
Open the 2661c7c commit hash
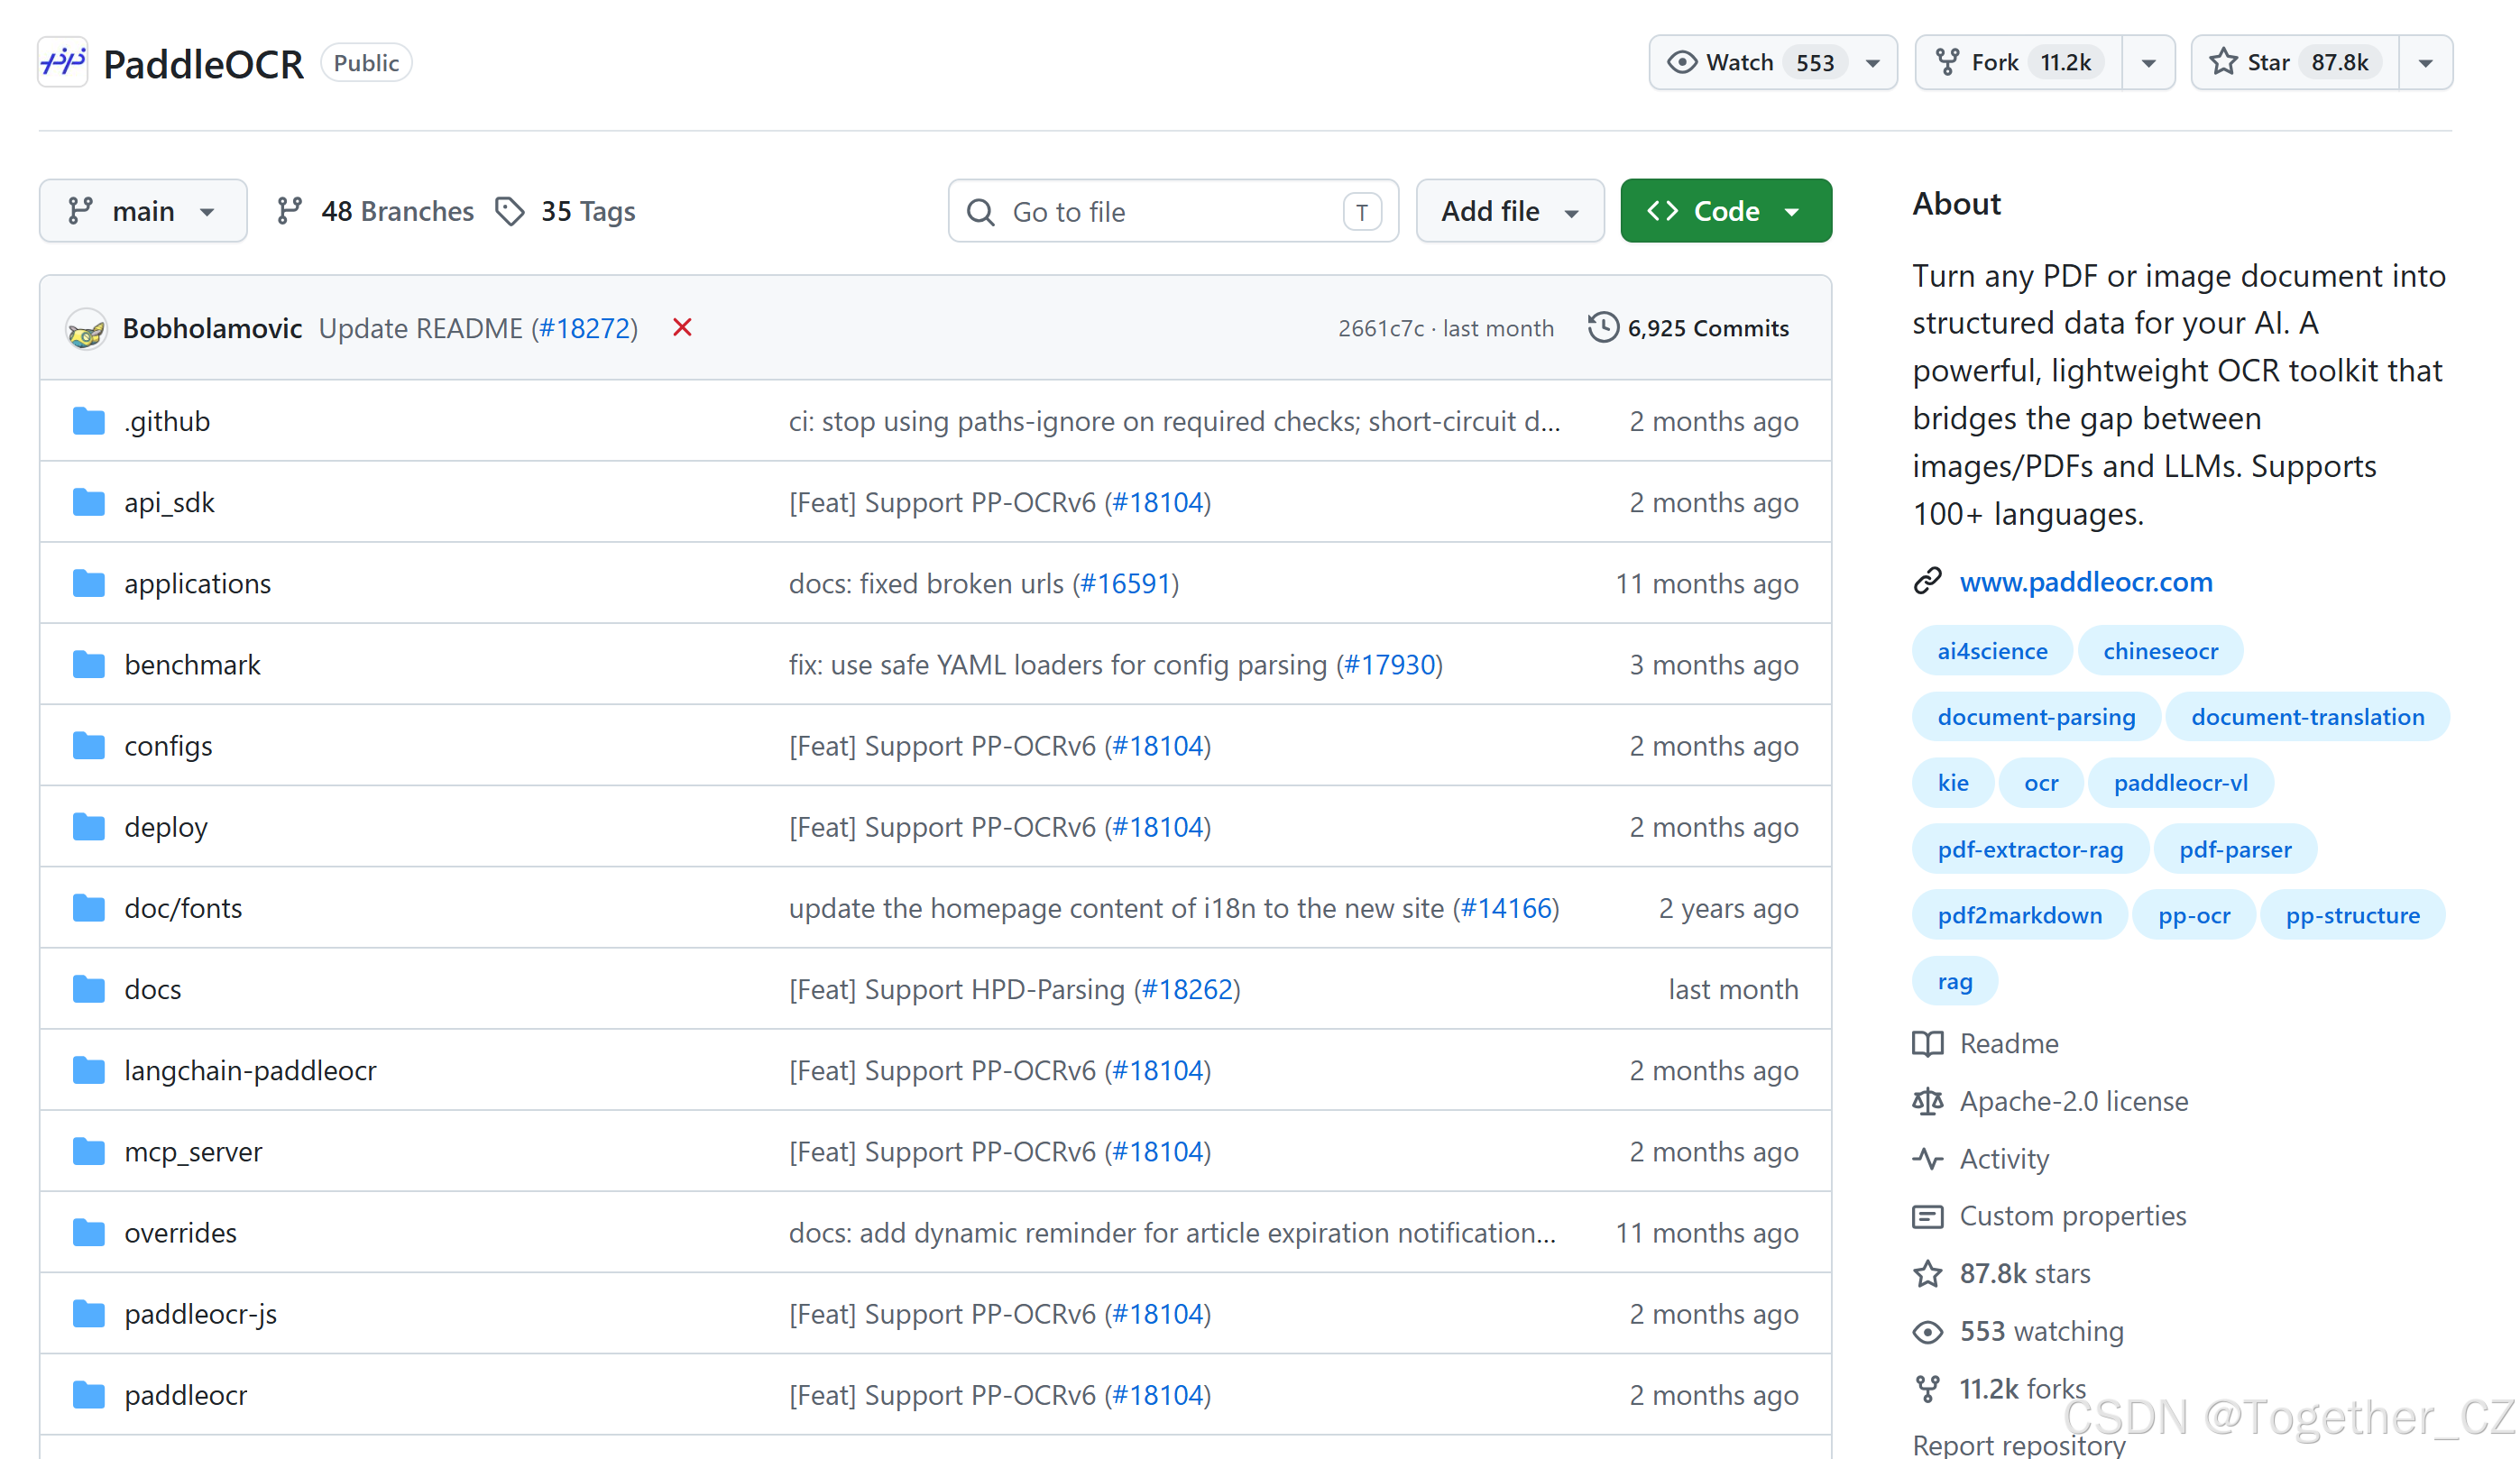(1381, 328)
